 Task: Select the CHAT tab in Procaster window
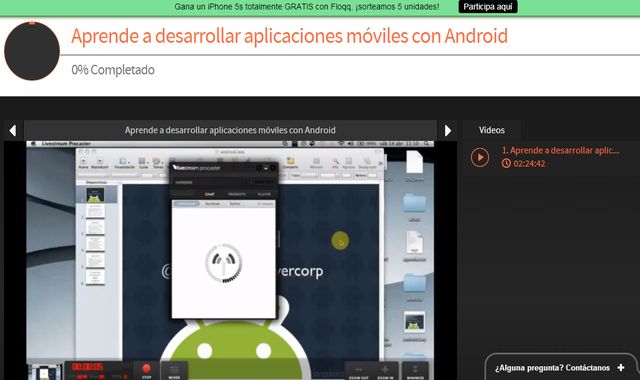210,194
